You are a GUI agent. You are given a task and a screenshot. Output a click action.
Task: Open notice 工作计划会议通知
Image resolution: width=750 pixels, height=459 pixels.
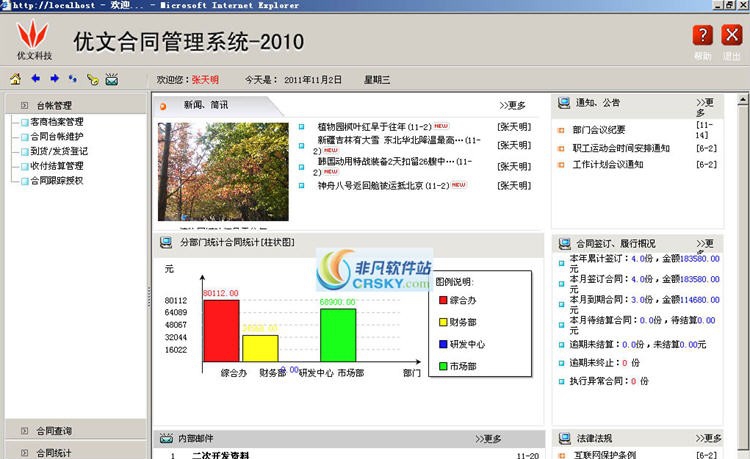[x=608, y=165]
